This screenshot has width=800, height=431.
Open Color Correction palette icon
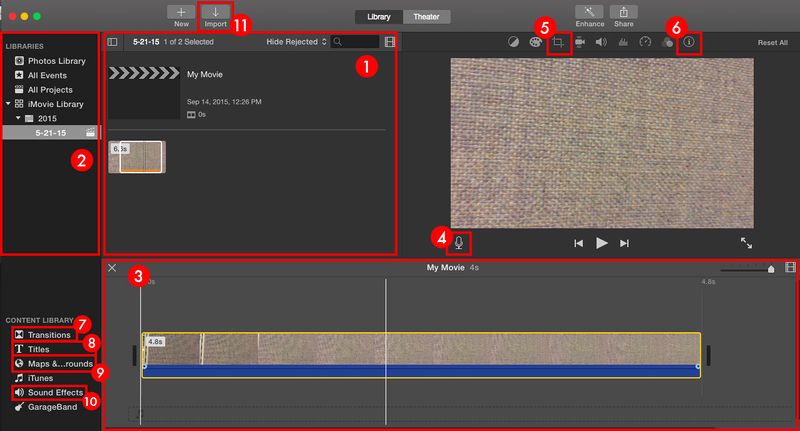[536, 42]
